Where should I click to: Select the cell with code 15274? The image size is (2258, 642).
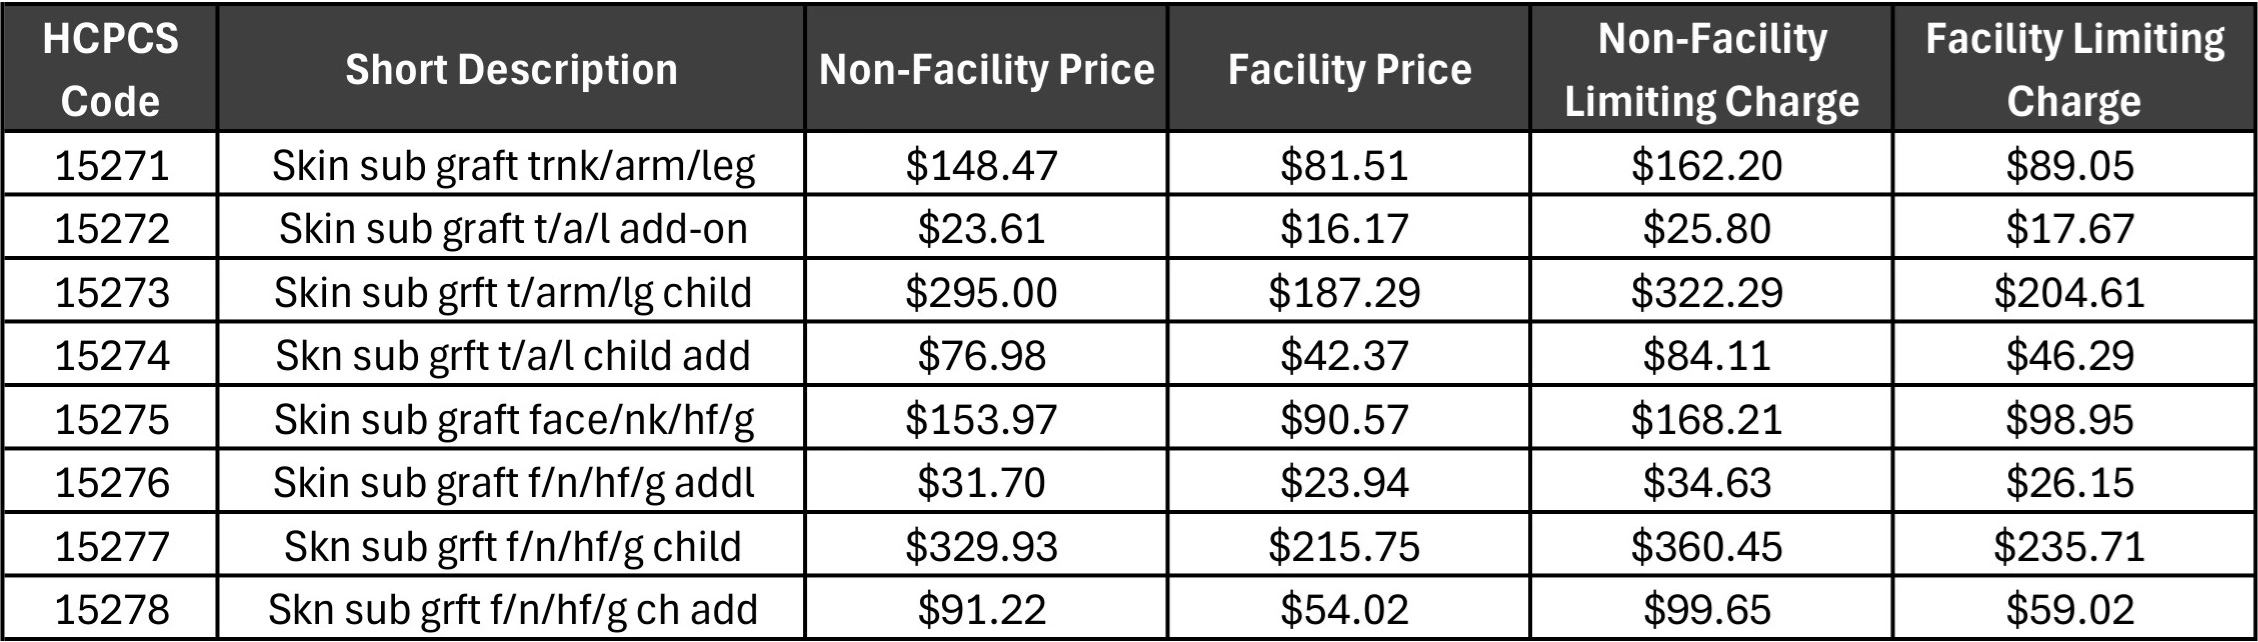[x=112, y=355]
